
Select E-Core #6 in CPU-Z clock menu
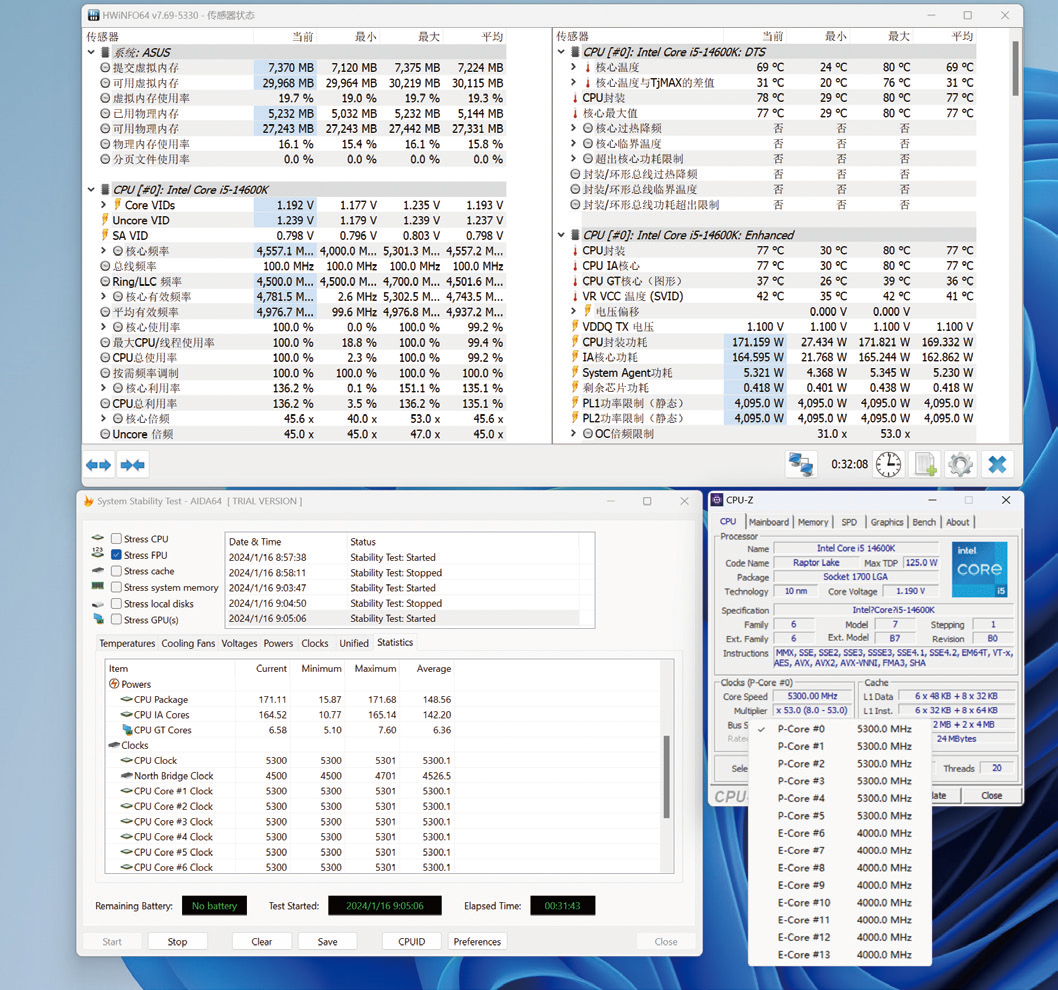(840, 833)
